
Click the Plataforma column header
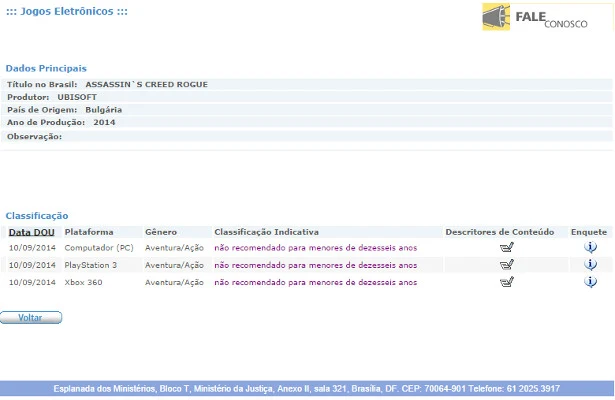tap(89, 232)
